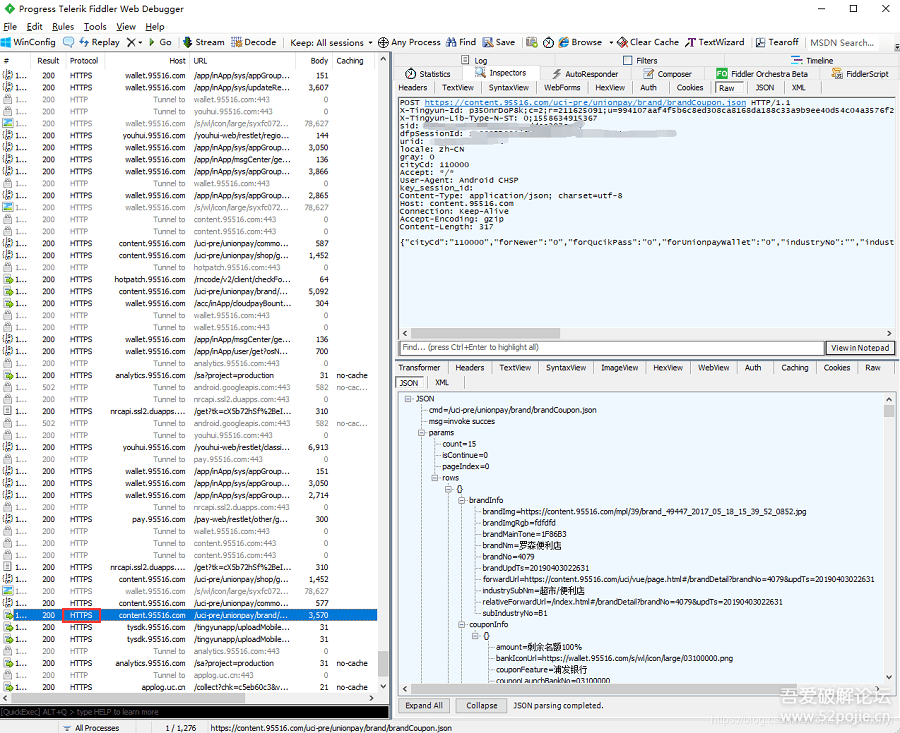Sort sessions by Host column header

pos(147,61)
